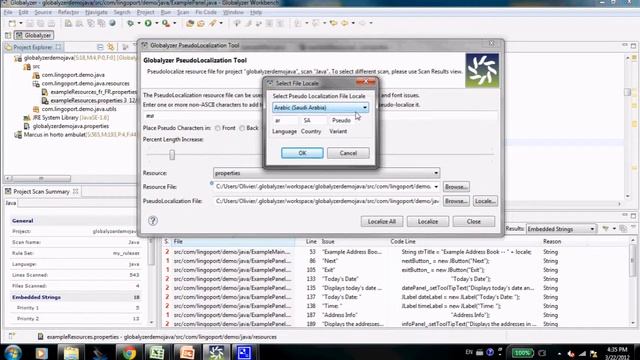
Task: Open the Navigate menu
Action: coord(96,12)
